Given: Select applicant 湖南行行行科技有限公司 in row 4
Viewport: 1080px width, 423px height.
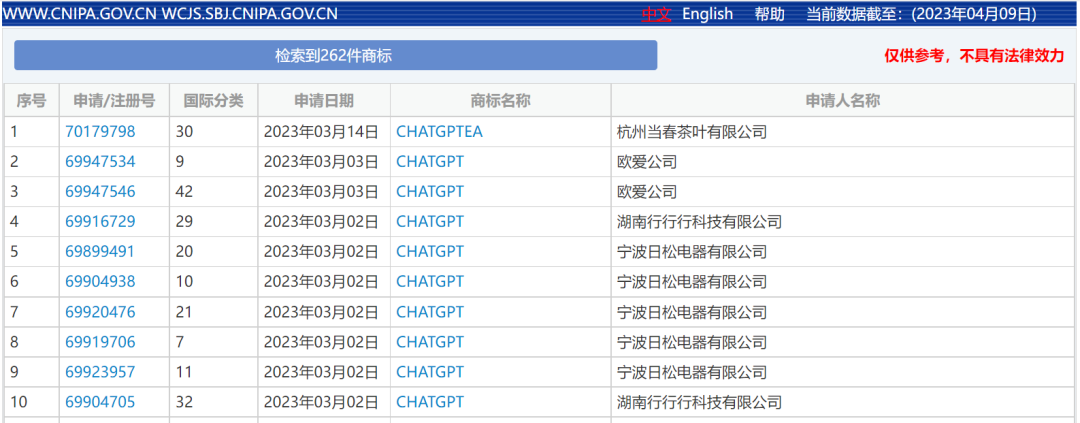Looking at the screenshot, I should (x=699, y=222).
